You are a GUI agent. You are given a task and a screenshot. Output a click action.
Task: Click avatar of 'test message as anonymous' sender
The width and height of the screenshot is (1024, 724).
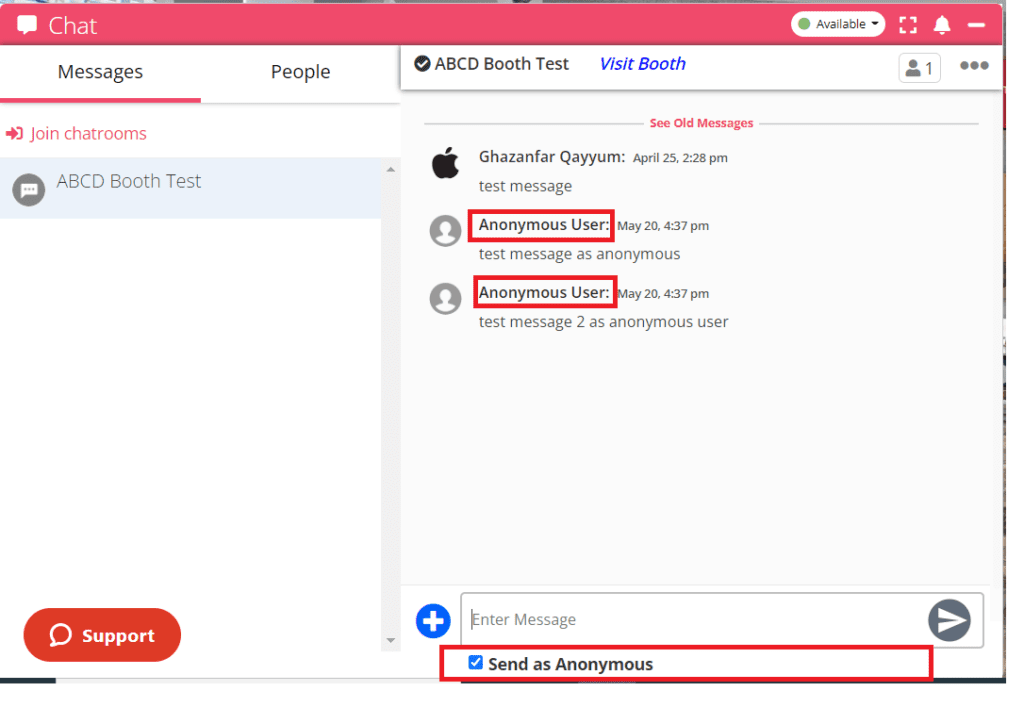pyautogui.click(x=445, y=230)
